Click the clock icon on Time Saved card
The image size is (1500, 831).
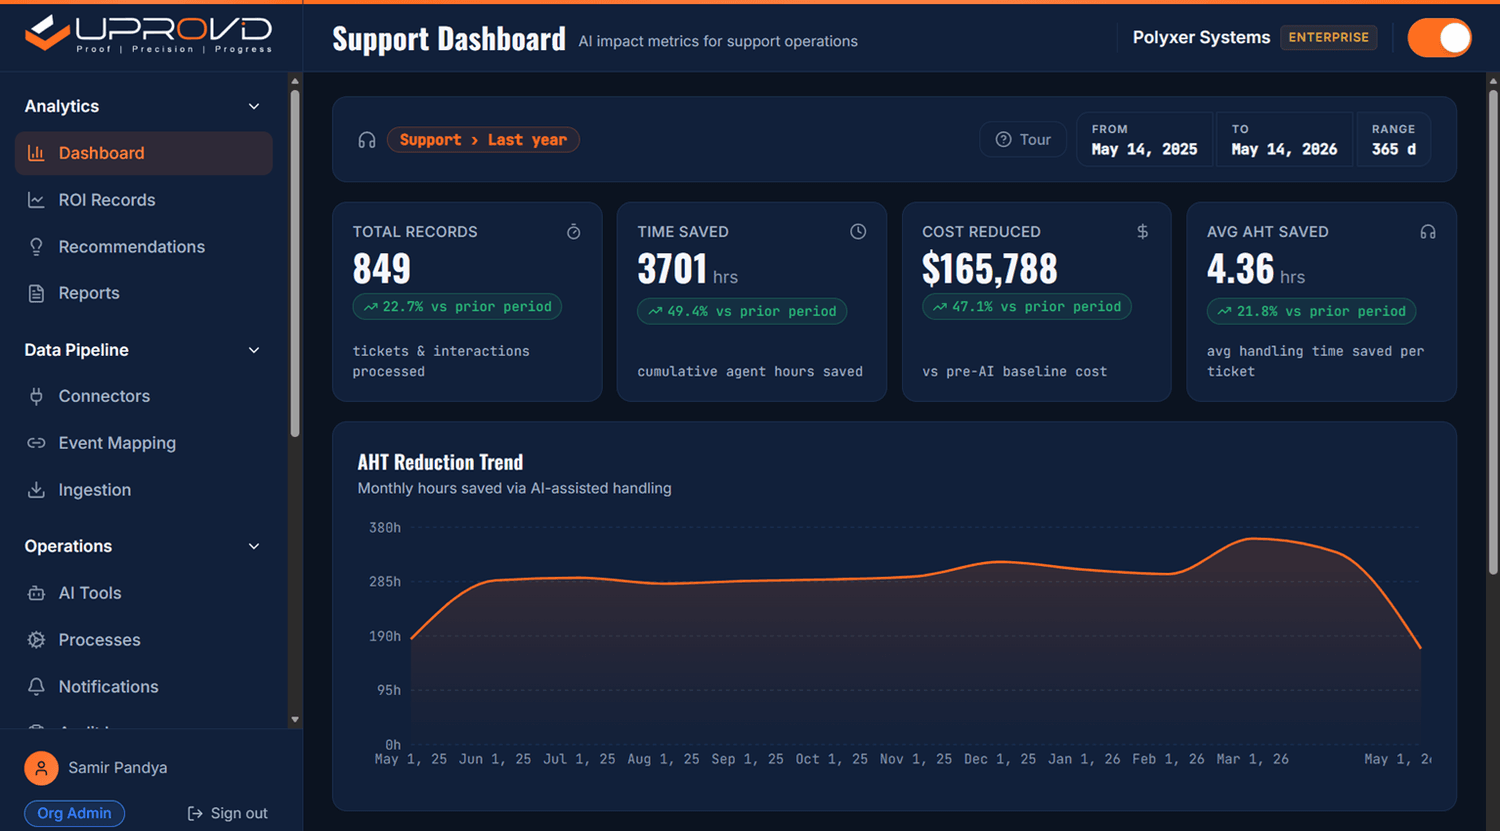tap(858, 232)
